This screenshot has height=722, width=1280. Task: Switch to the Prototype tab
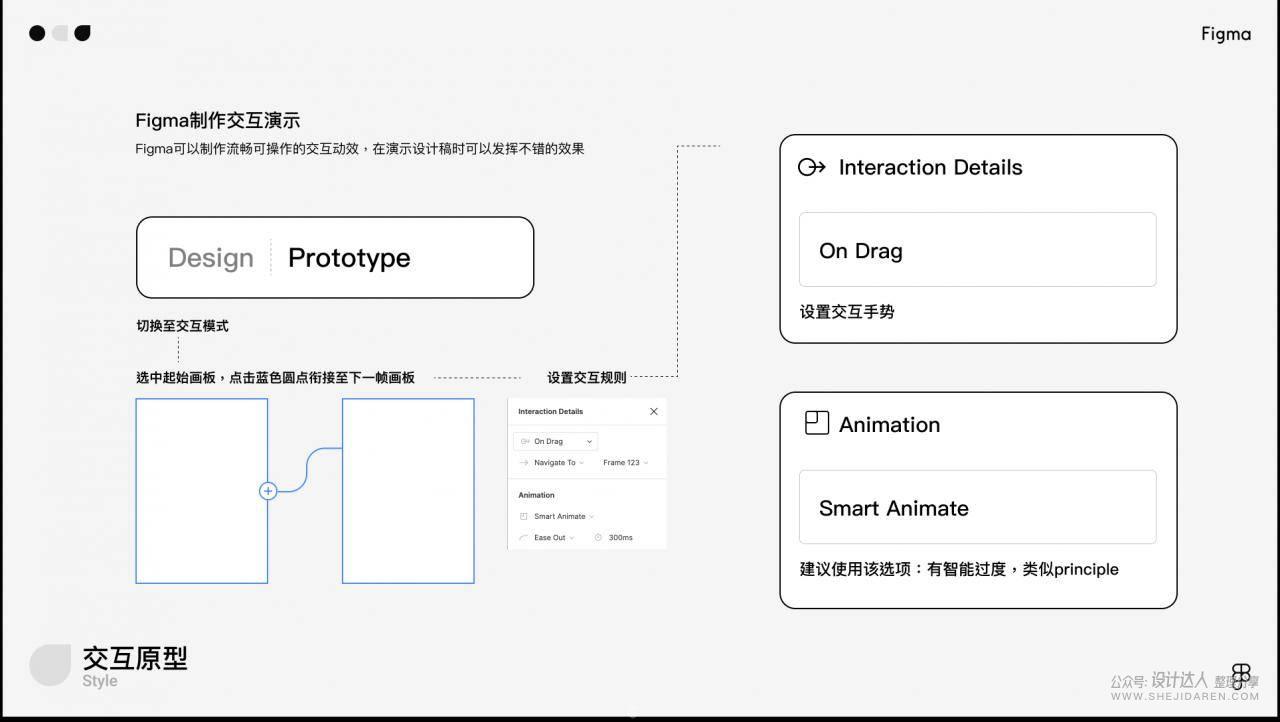(x=349, y=258)
